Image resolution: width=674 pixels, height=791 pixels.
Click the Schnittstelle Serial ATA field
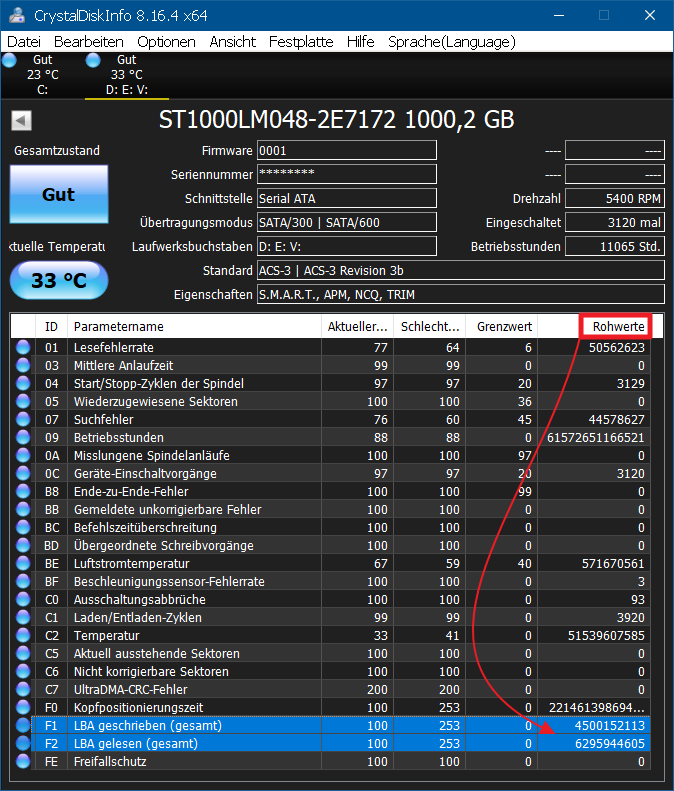pyautogui.click(x=347, y=198)
